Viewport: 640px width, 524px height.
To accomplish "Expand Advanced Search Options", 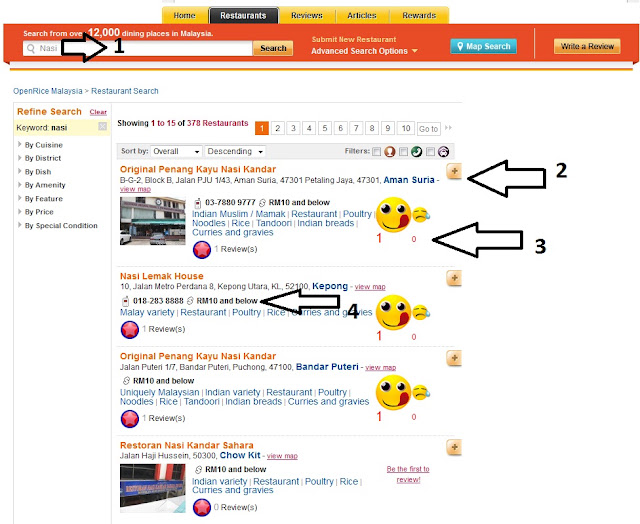I will coord(364,51).
